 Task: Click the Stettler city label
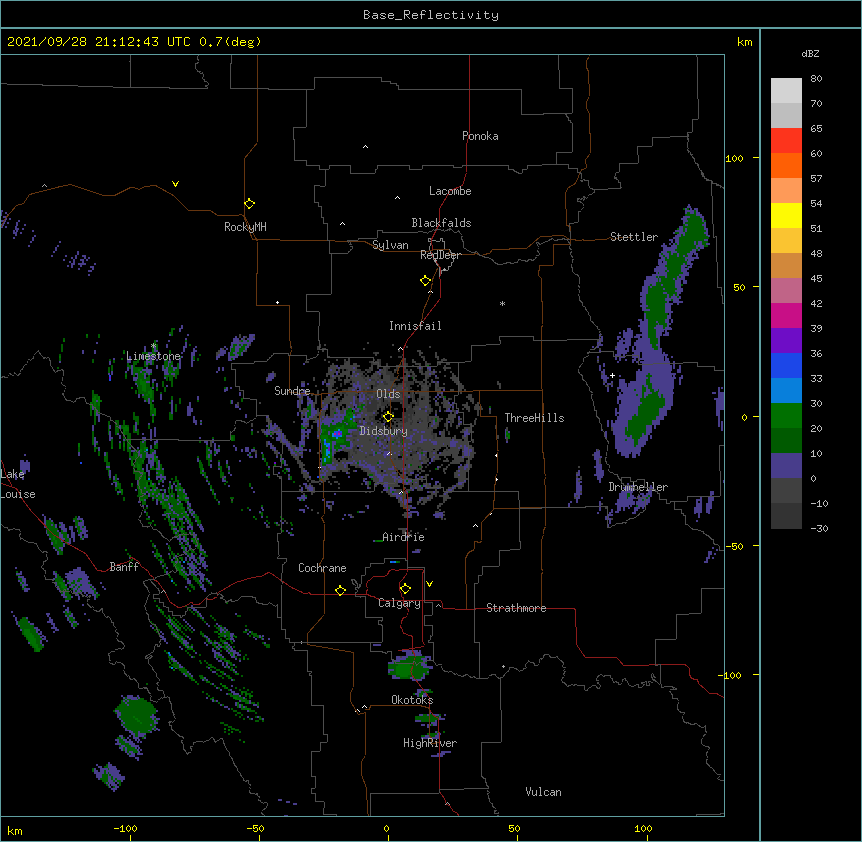pyautogui.click(x=634, y=237)
